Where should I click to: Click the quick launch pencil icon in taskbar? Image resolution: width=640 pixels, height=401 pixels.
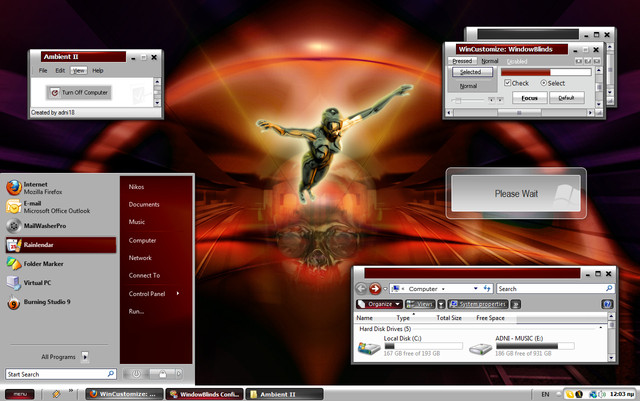(x=56, y=394)
